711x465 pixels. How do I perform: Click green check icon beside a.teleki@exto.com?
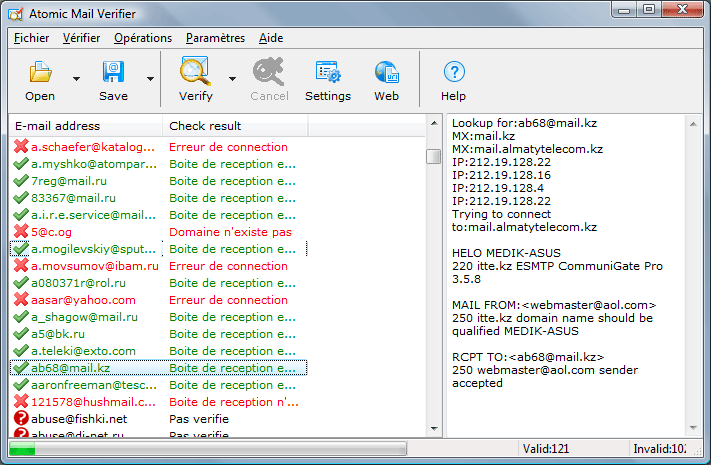21,351
